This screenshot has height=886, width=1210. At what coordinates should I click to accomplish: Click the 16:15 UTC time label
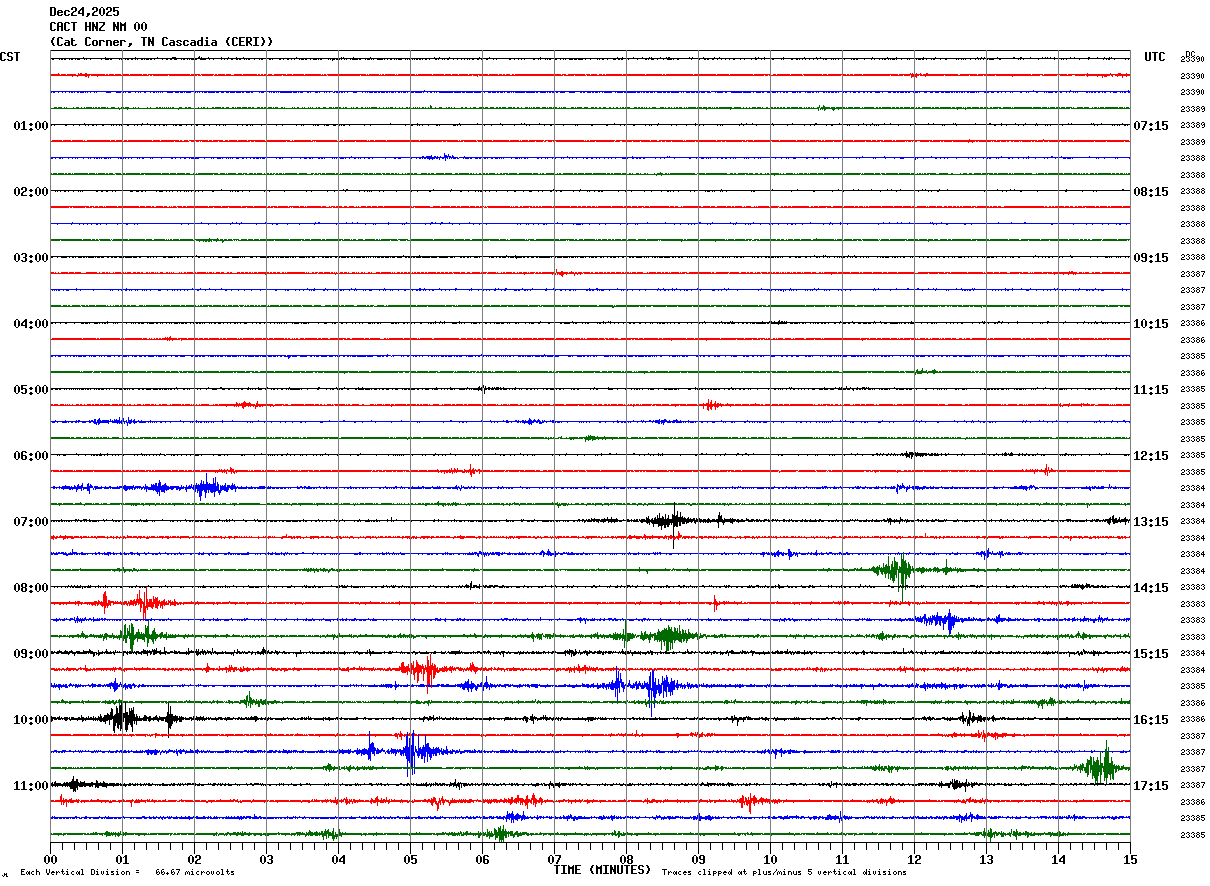coord(1151,720)
